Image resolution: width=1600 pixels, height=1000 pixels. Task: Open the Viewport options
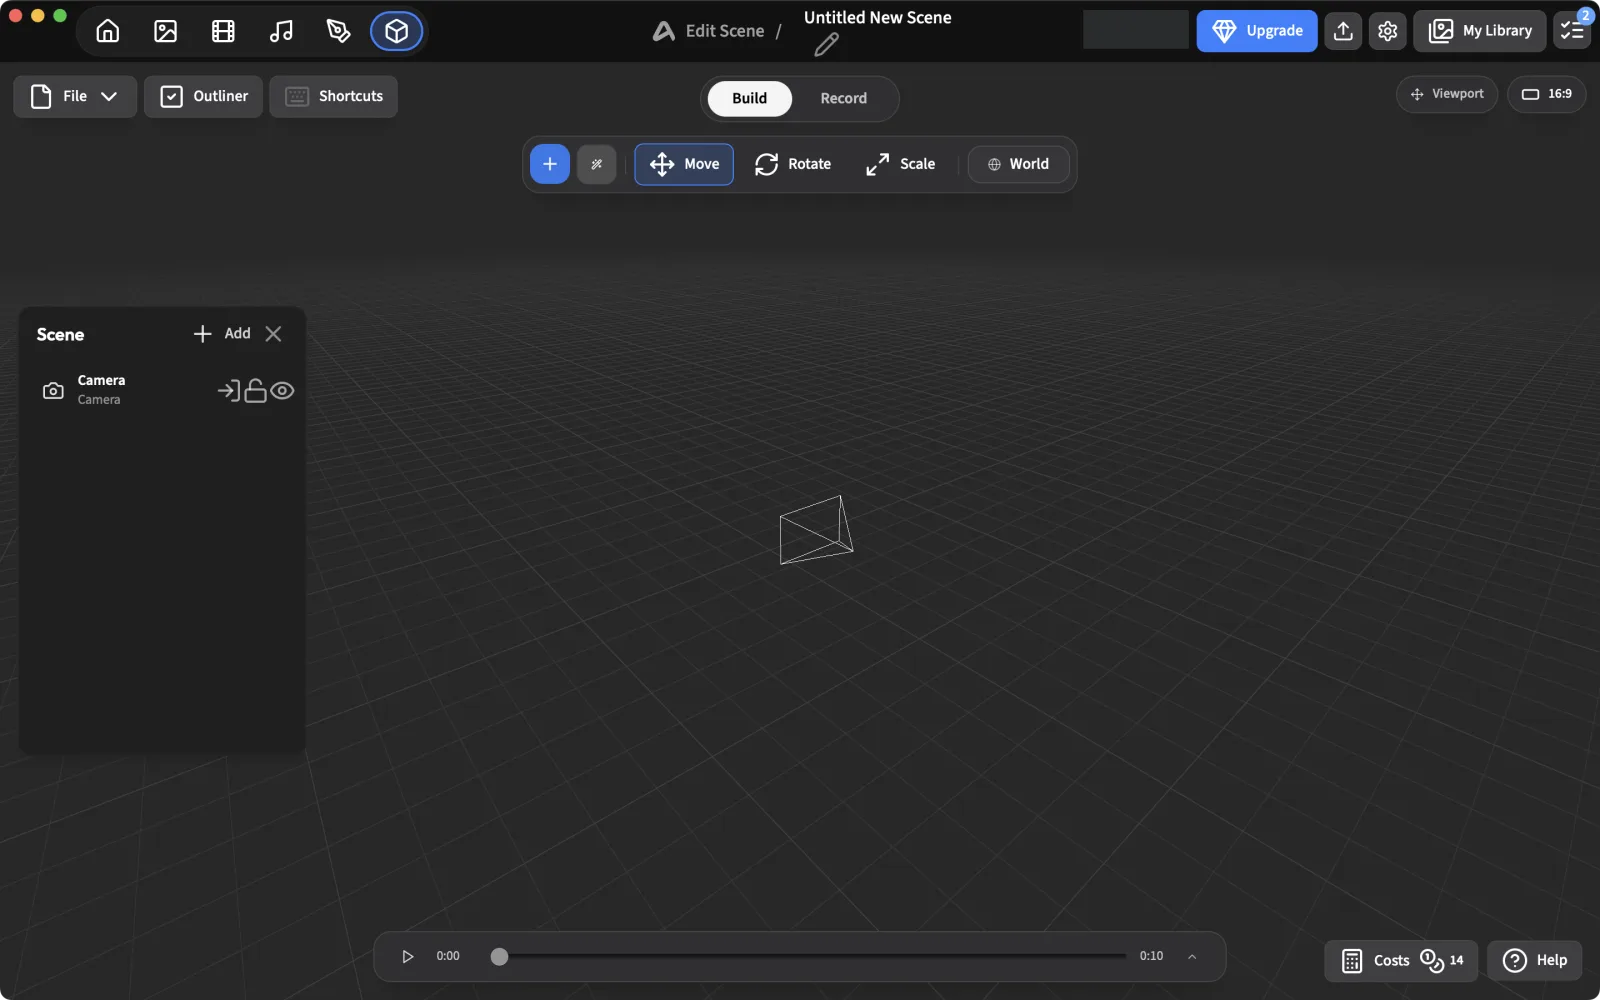[x=1447, y=94]
